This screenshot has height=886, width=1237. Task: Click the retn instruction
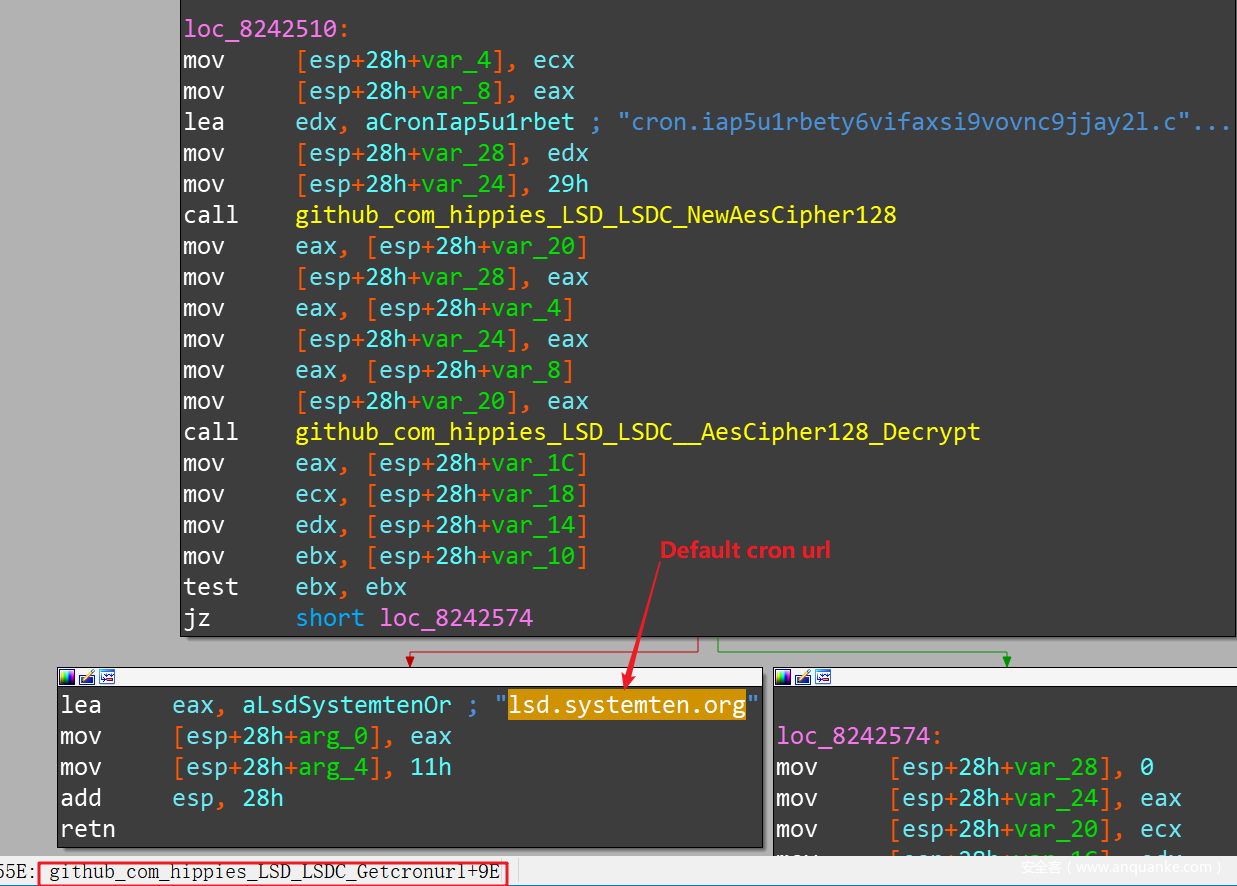pos(88,829)
